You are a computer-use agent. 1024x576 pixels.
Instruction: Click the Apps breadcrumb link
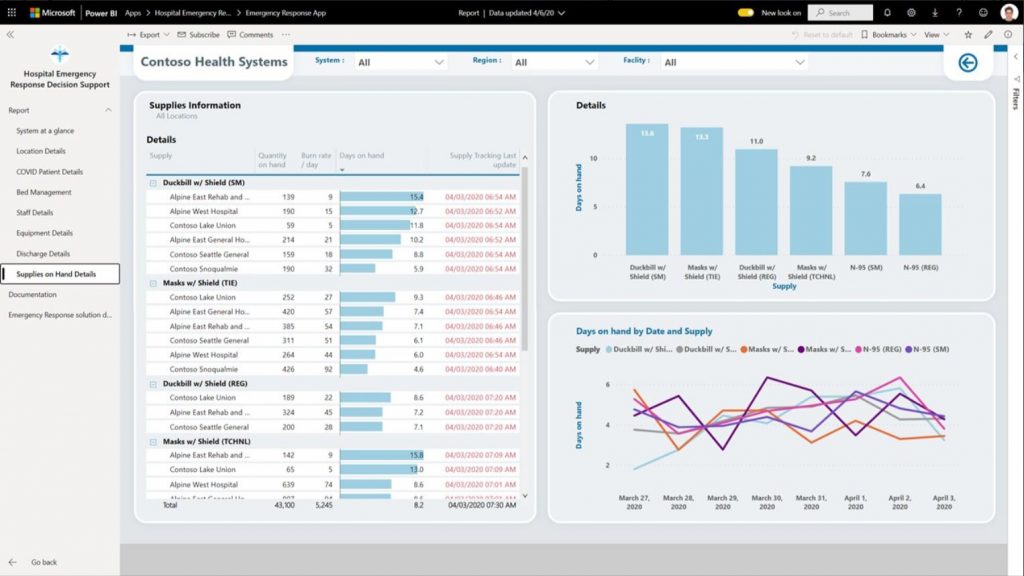point(133,12)
